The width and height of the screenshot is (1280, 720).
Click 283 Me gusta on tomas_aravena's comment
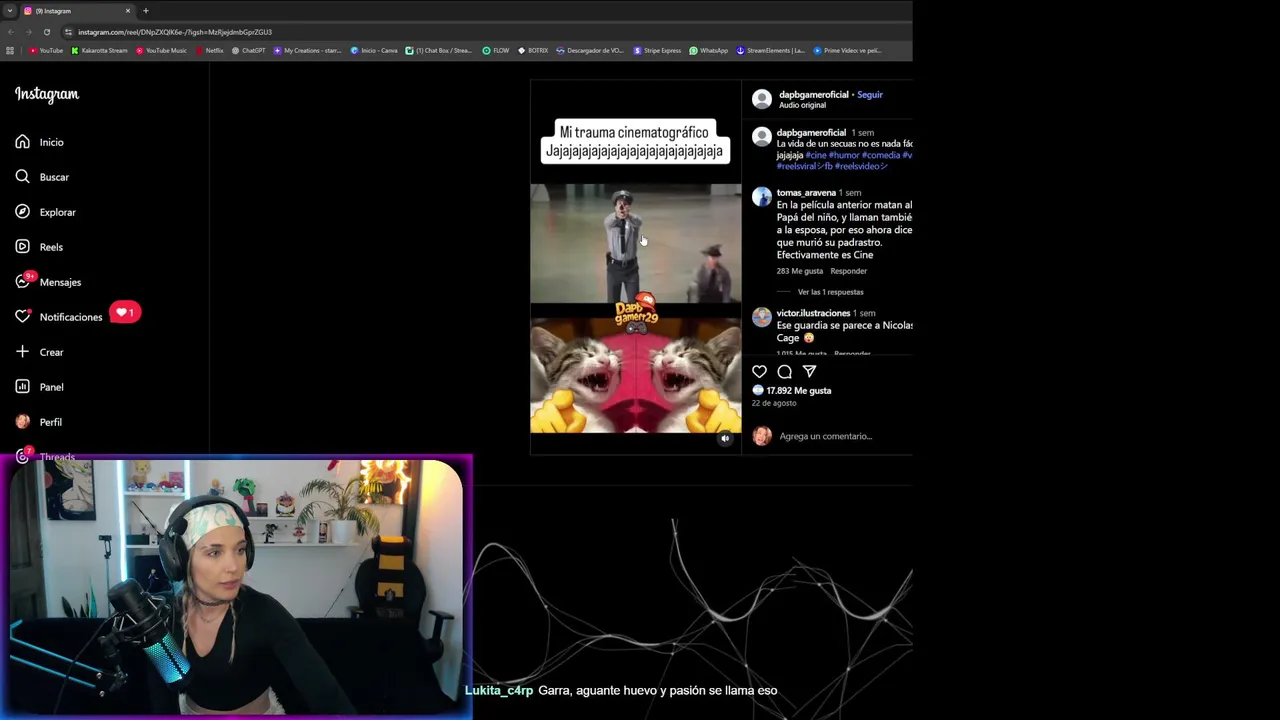coord(800,271)
